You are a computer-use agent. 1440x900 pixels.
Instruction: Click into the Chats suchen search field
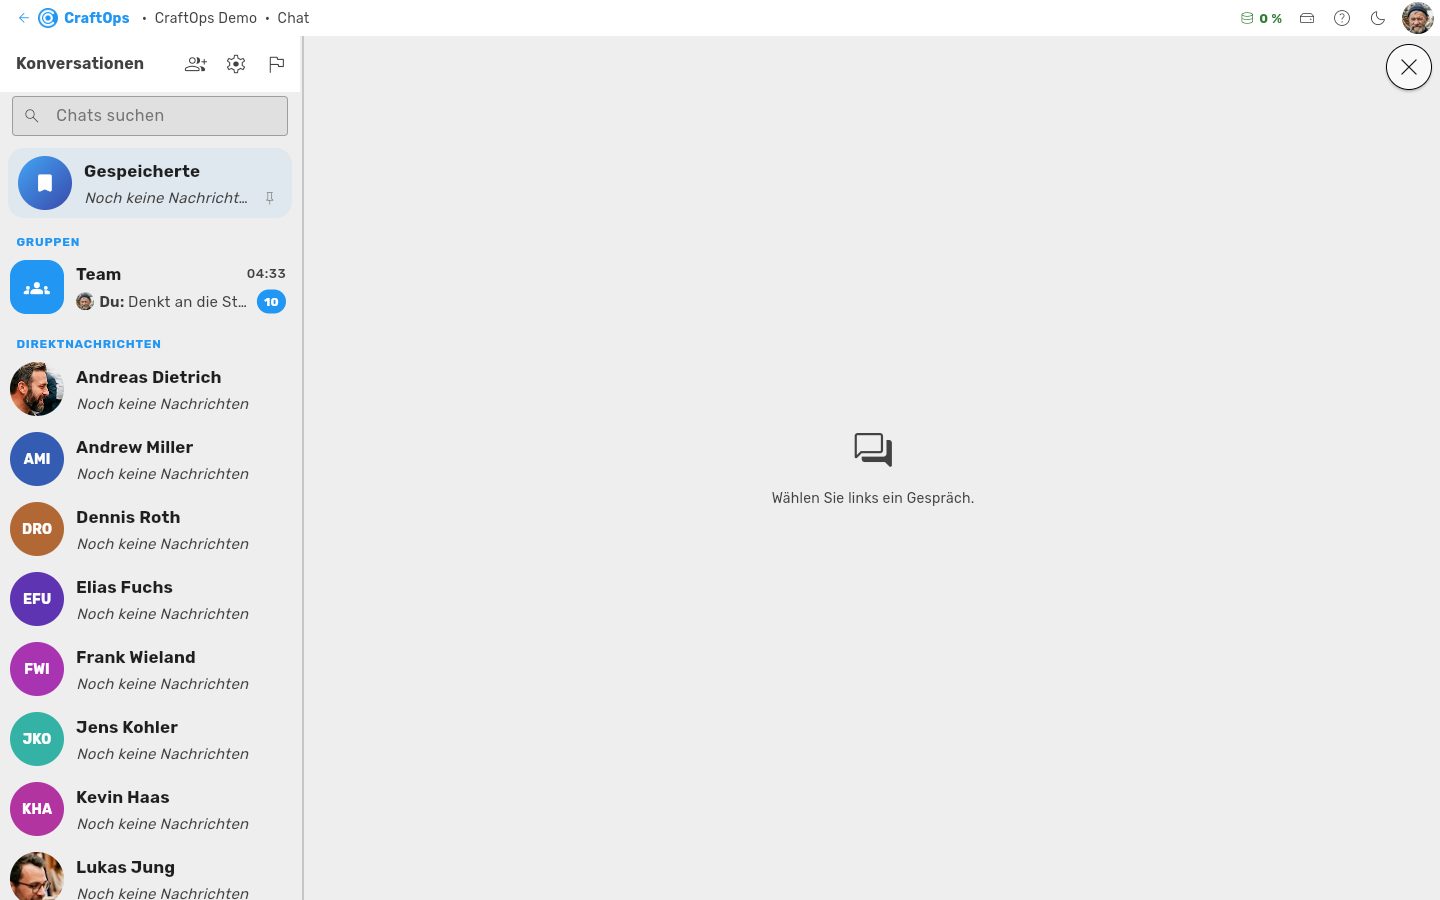coord(150,116)
